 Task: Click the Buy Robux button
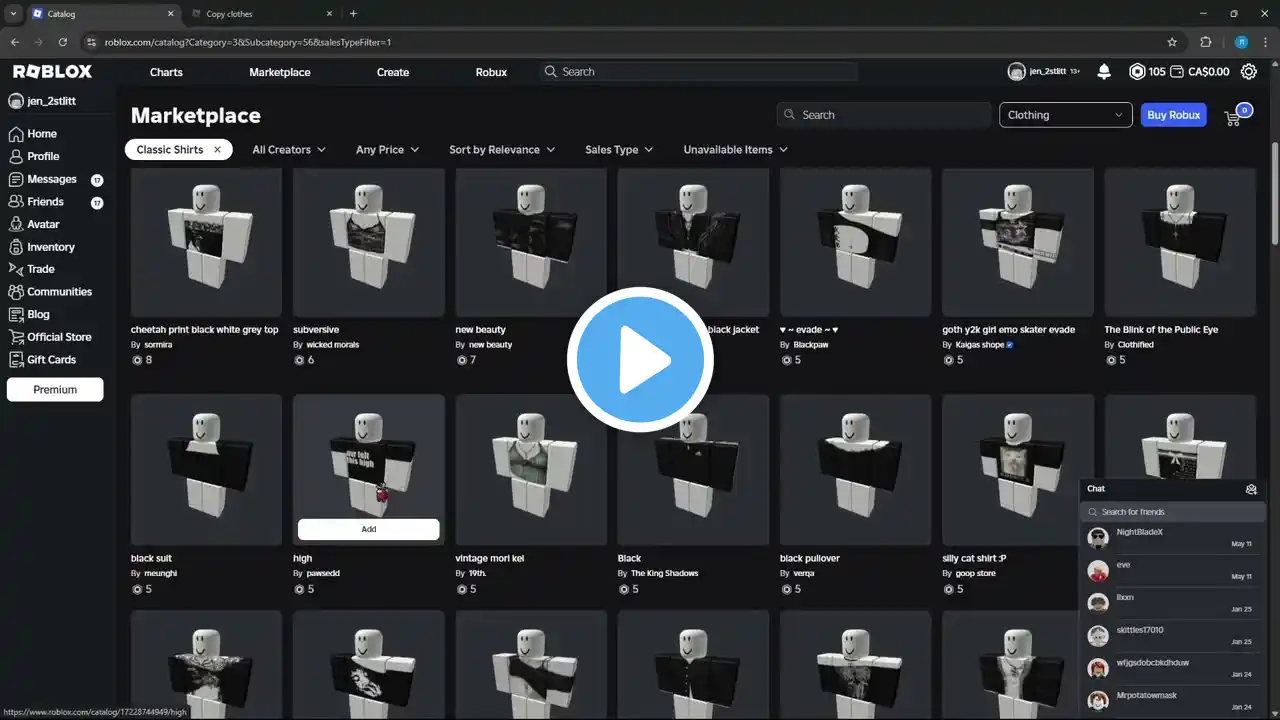1174,115
